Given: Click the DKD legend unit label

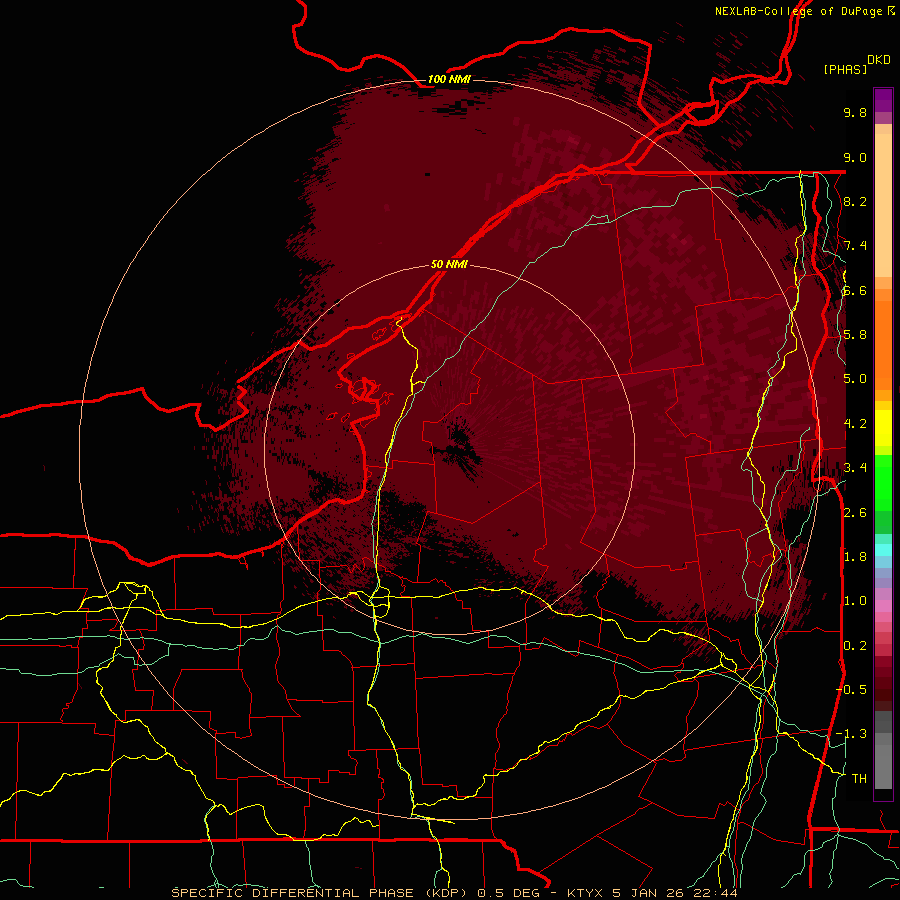Looking at the screenshot, I should pos(879,60).
